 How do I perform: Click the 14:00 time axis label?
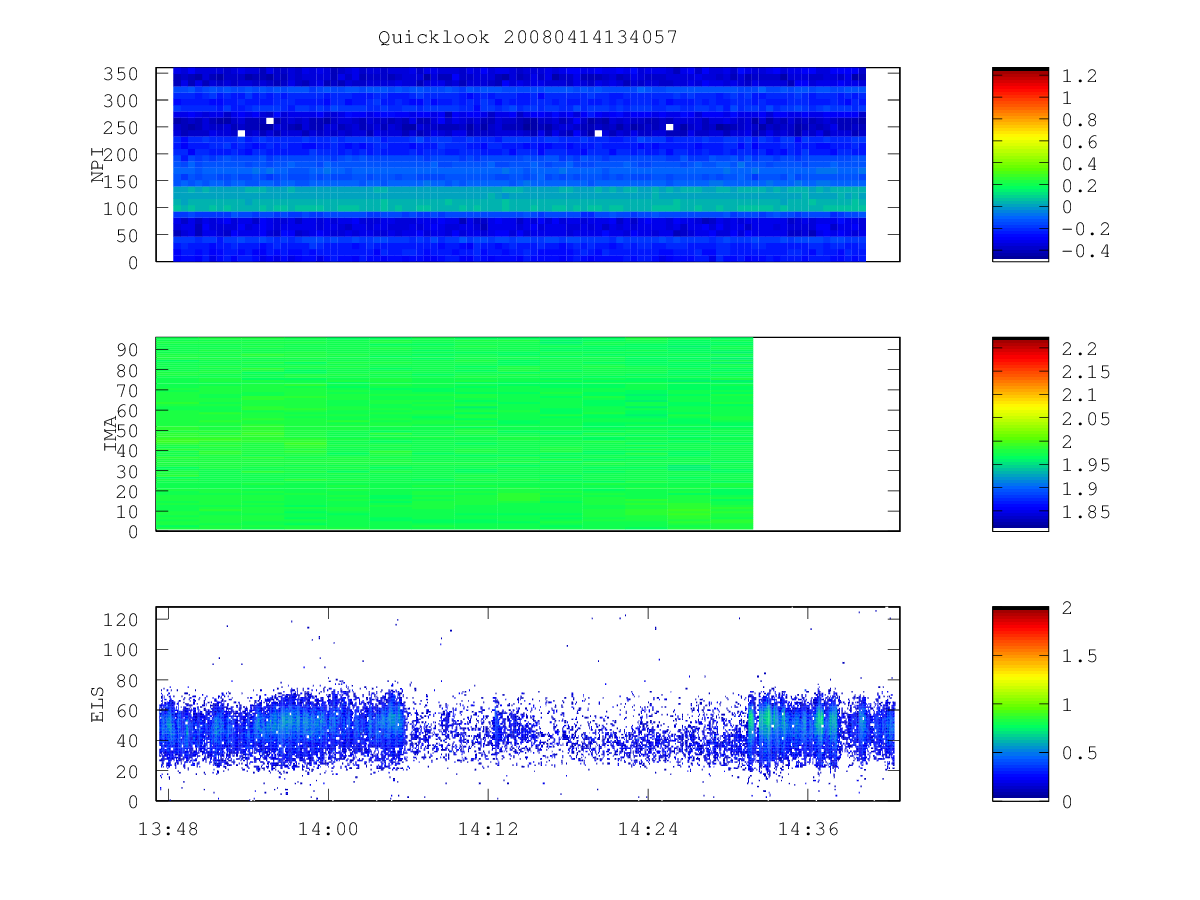(x=329, y=828)
